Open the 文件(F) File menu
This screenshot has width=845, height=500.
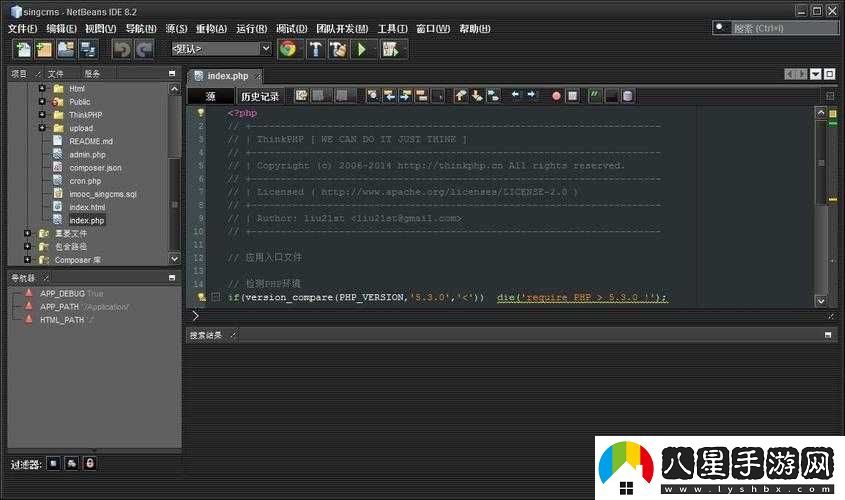22,29
